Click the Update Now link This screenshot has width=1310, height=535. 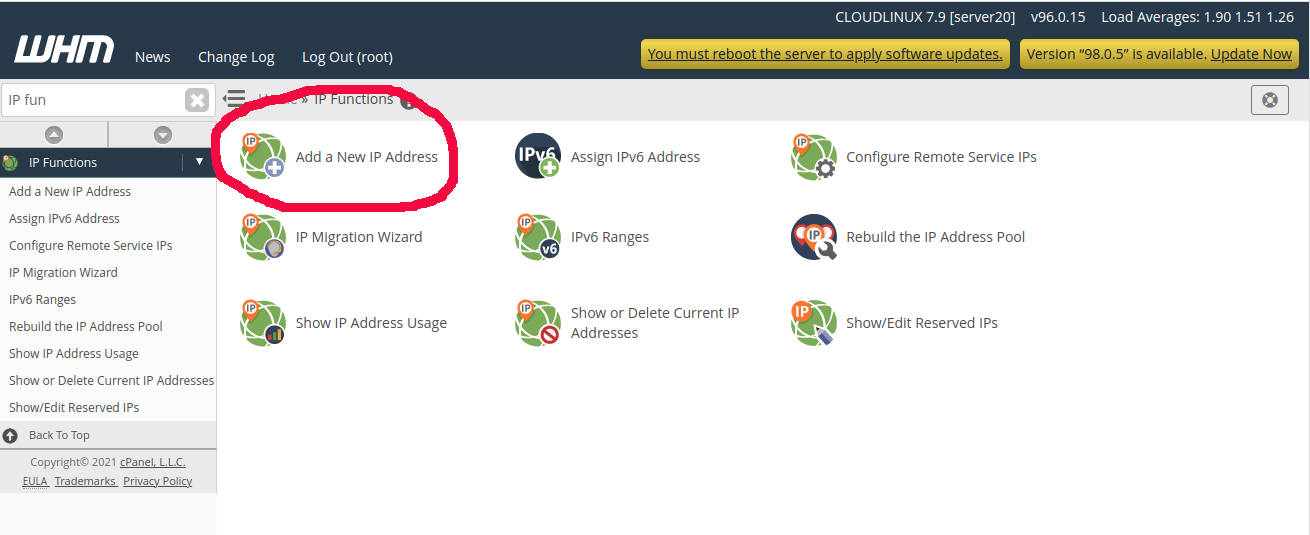click(1251, 54)
